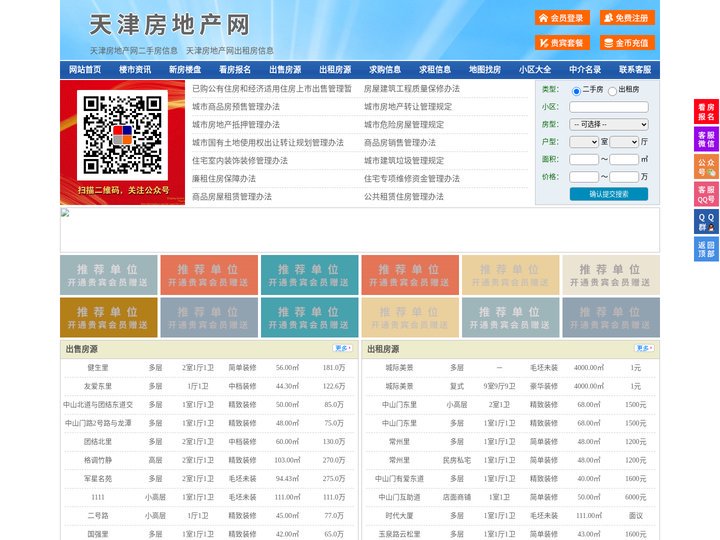
Task: Click the 客服微信 floating sidebar icon
Action: [x=706, y=139]
